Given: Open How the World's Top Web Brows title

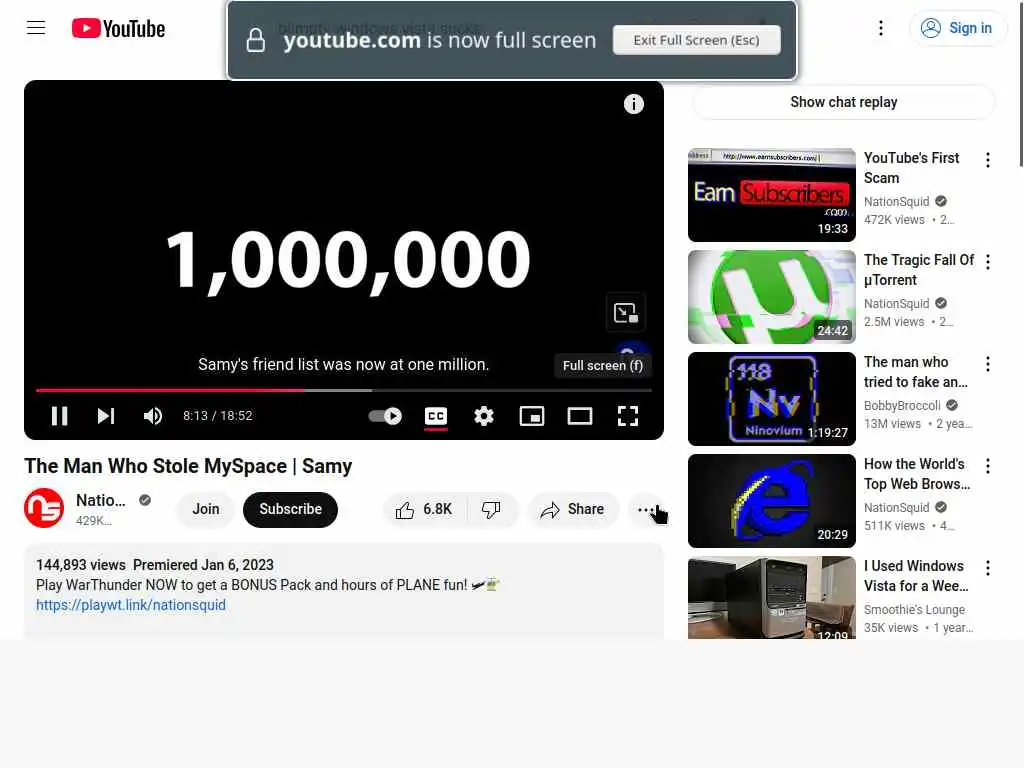Looking at the screenshot, I should pyautogui.click(x=917, y=473).
